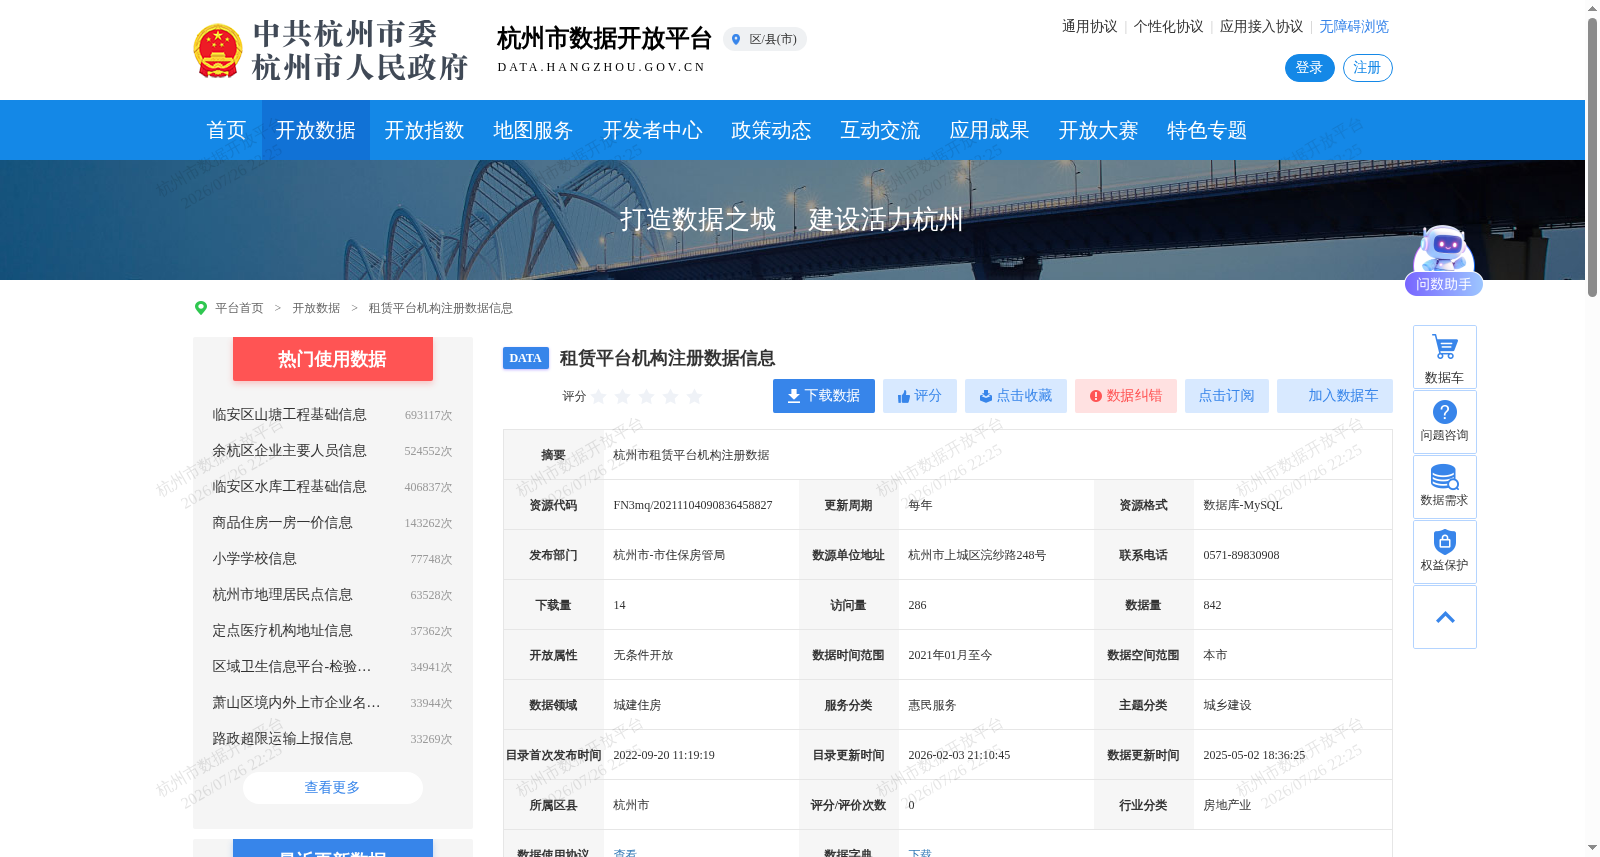Open the 应用接入协议 link
Screen dimensions: 1600x857
tap(1261, 27)
